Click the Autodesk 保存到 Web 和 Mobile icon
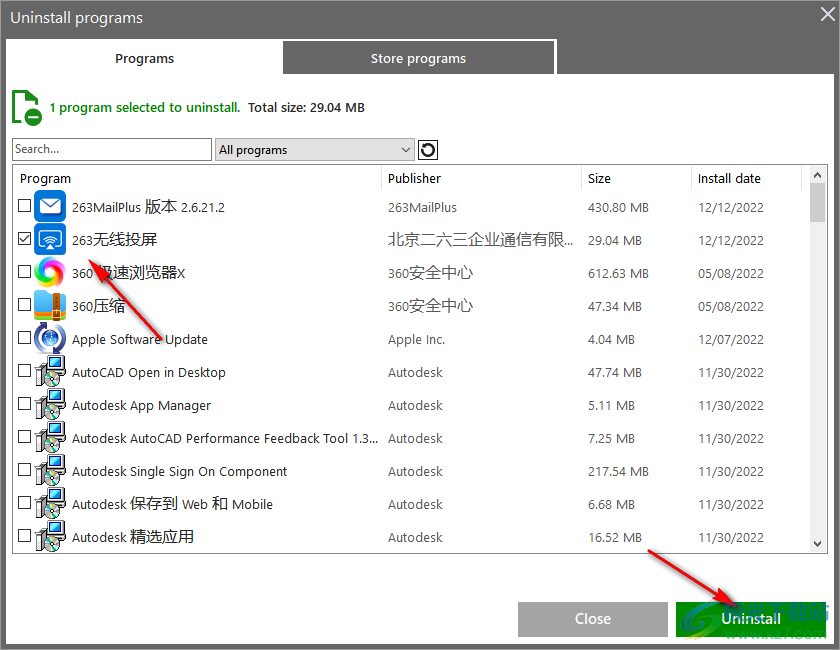The image size is (840, 650). click(x=50, y=504)
